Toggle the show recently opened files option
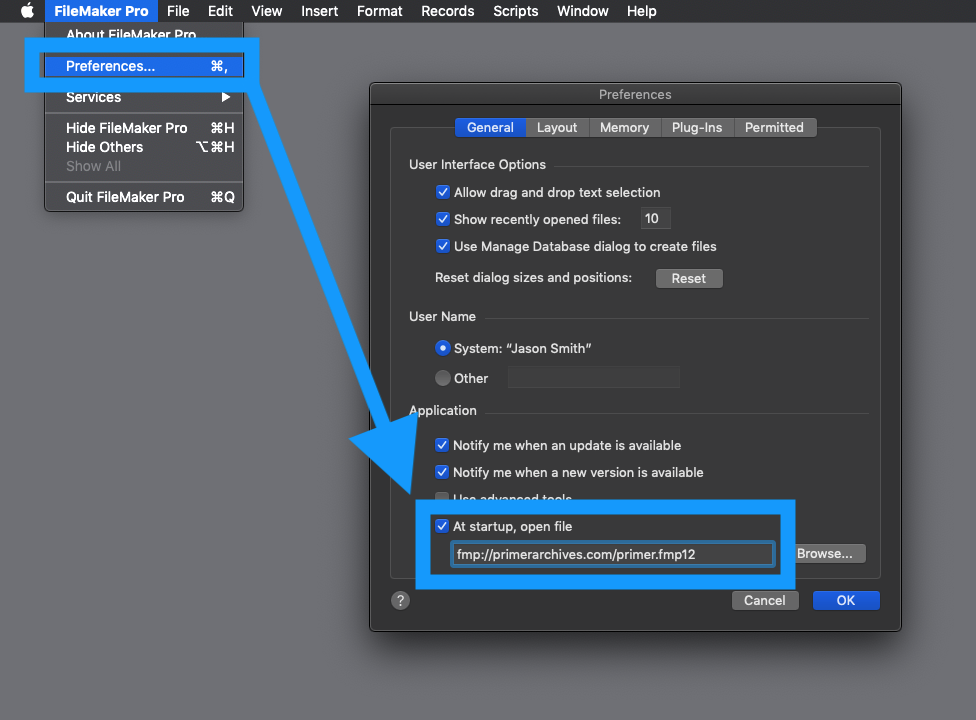The width and height of the screenshot is (976, 720). click(443, 218)
